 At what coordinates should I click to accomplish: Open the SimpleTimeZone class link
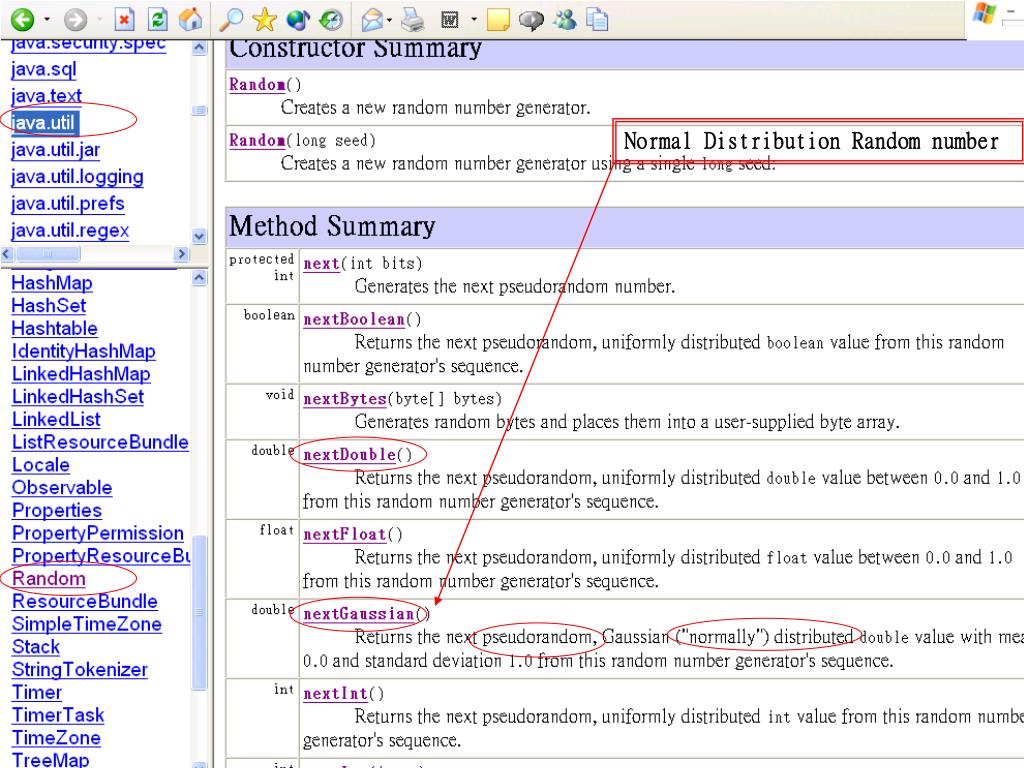(x=87, y=625)
